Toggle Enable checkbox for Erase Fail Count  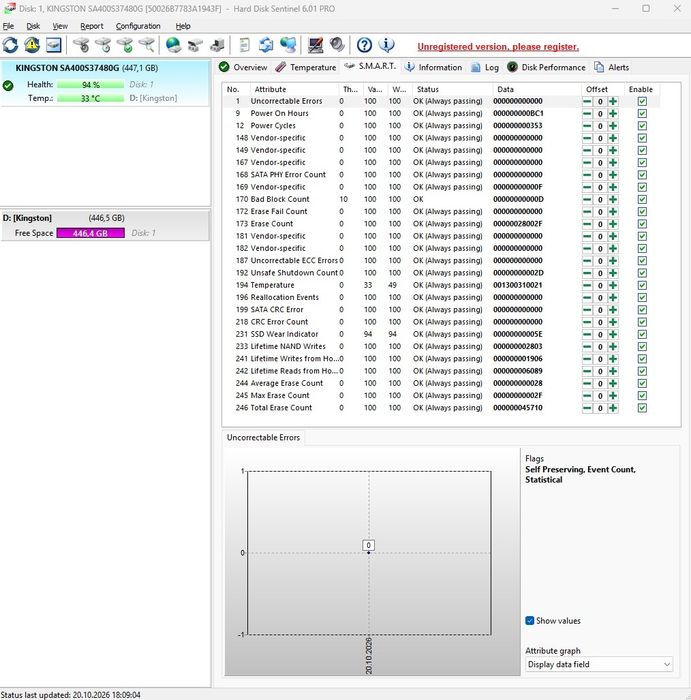click(x=642, y=212)
